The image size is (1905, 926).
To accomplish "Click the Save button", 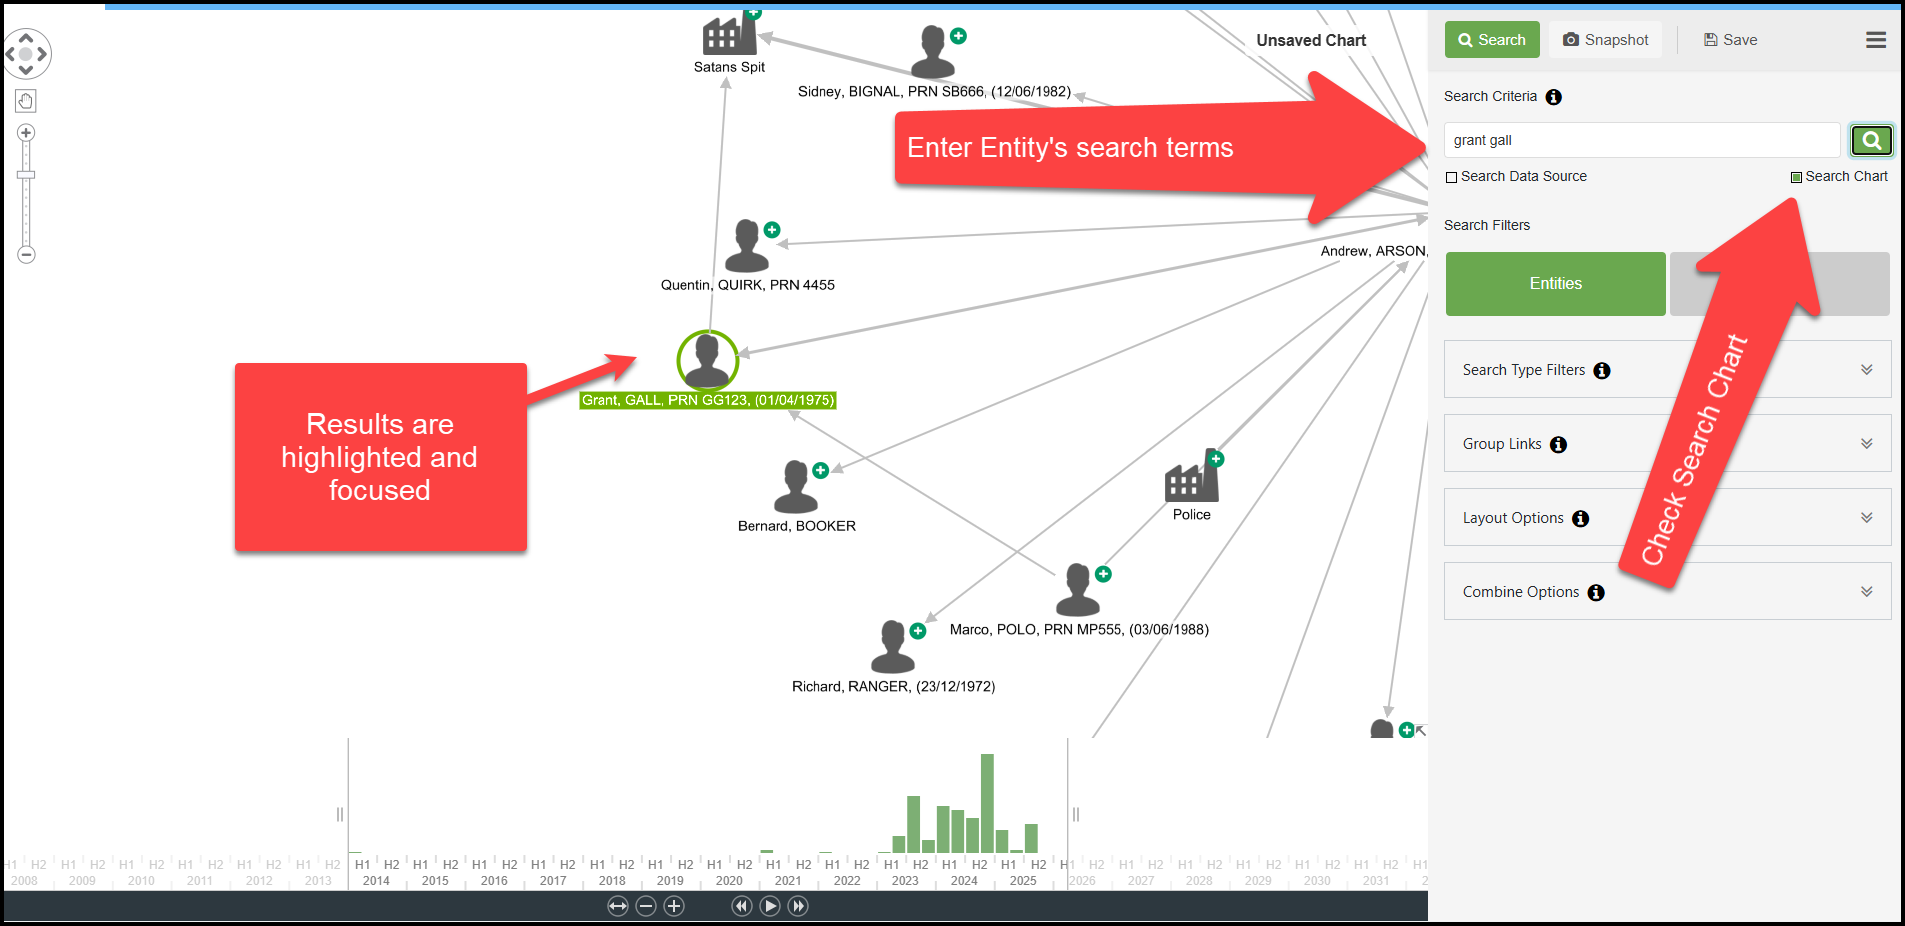I will pyautogui.click(x=1730, y=40).
